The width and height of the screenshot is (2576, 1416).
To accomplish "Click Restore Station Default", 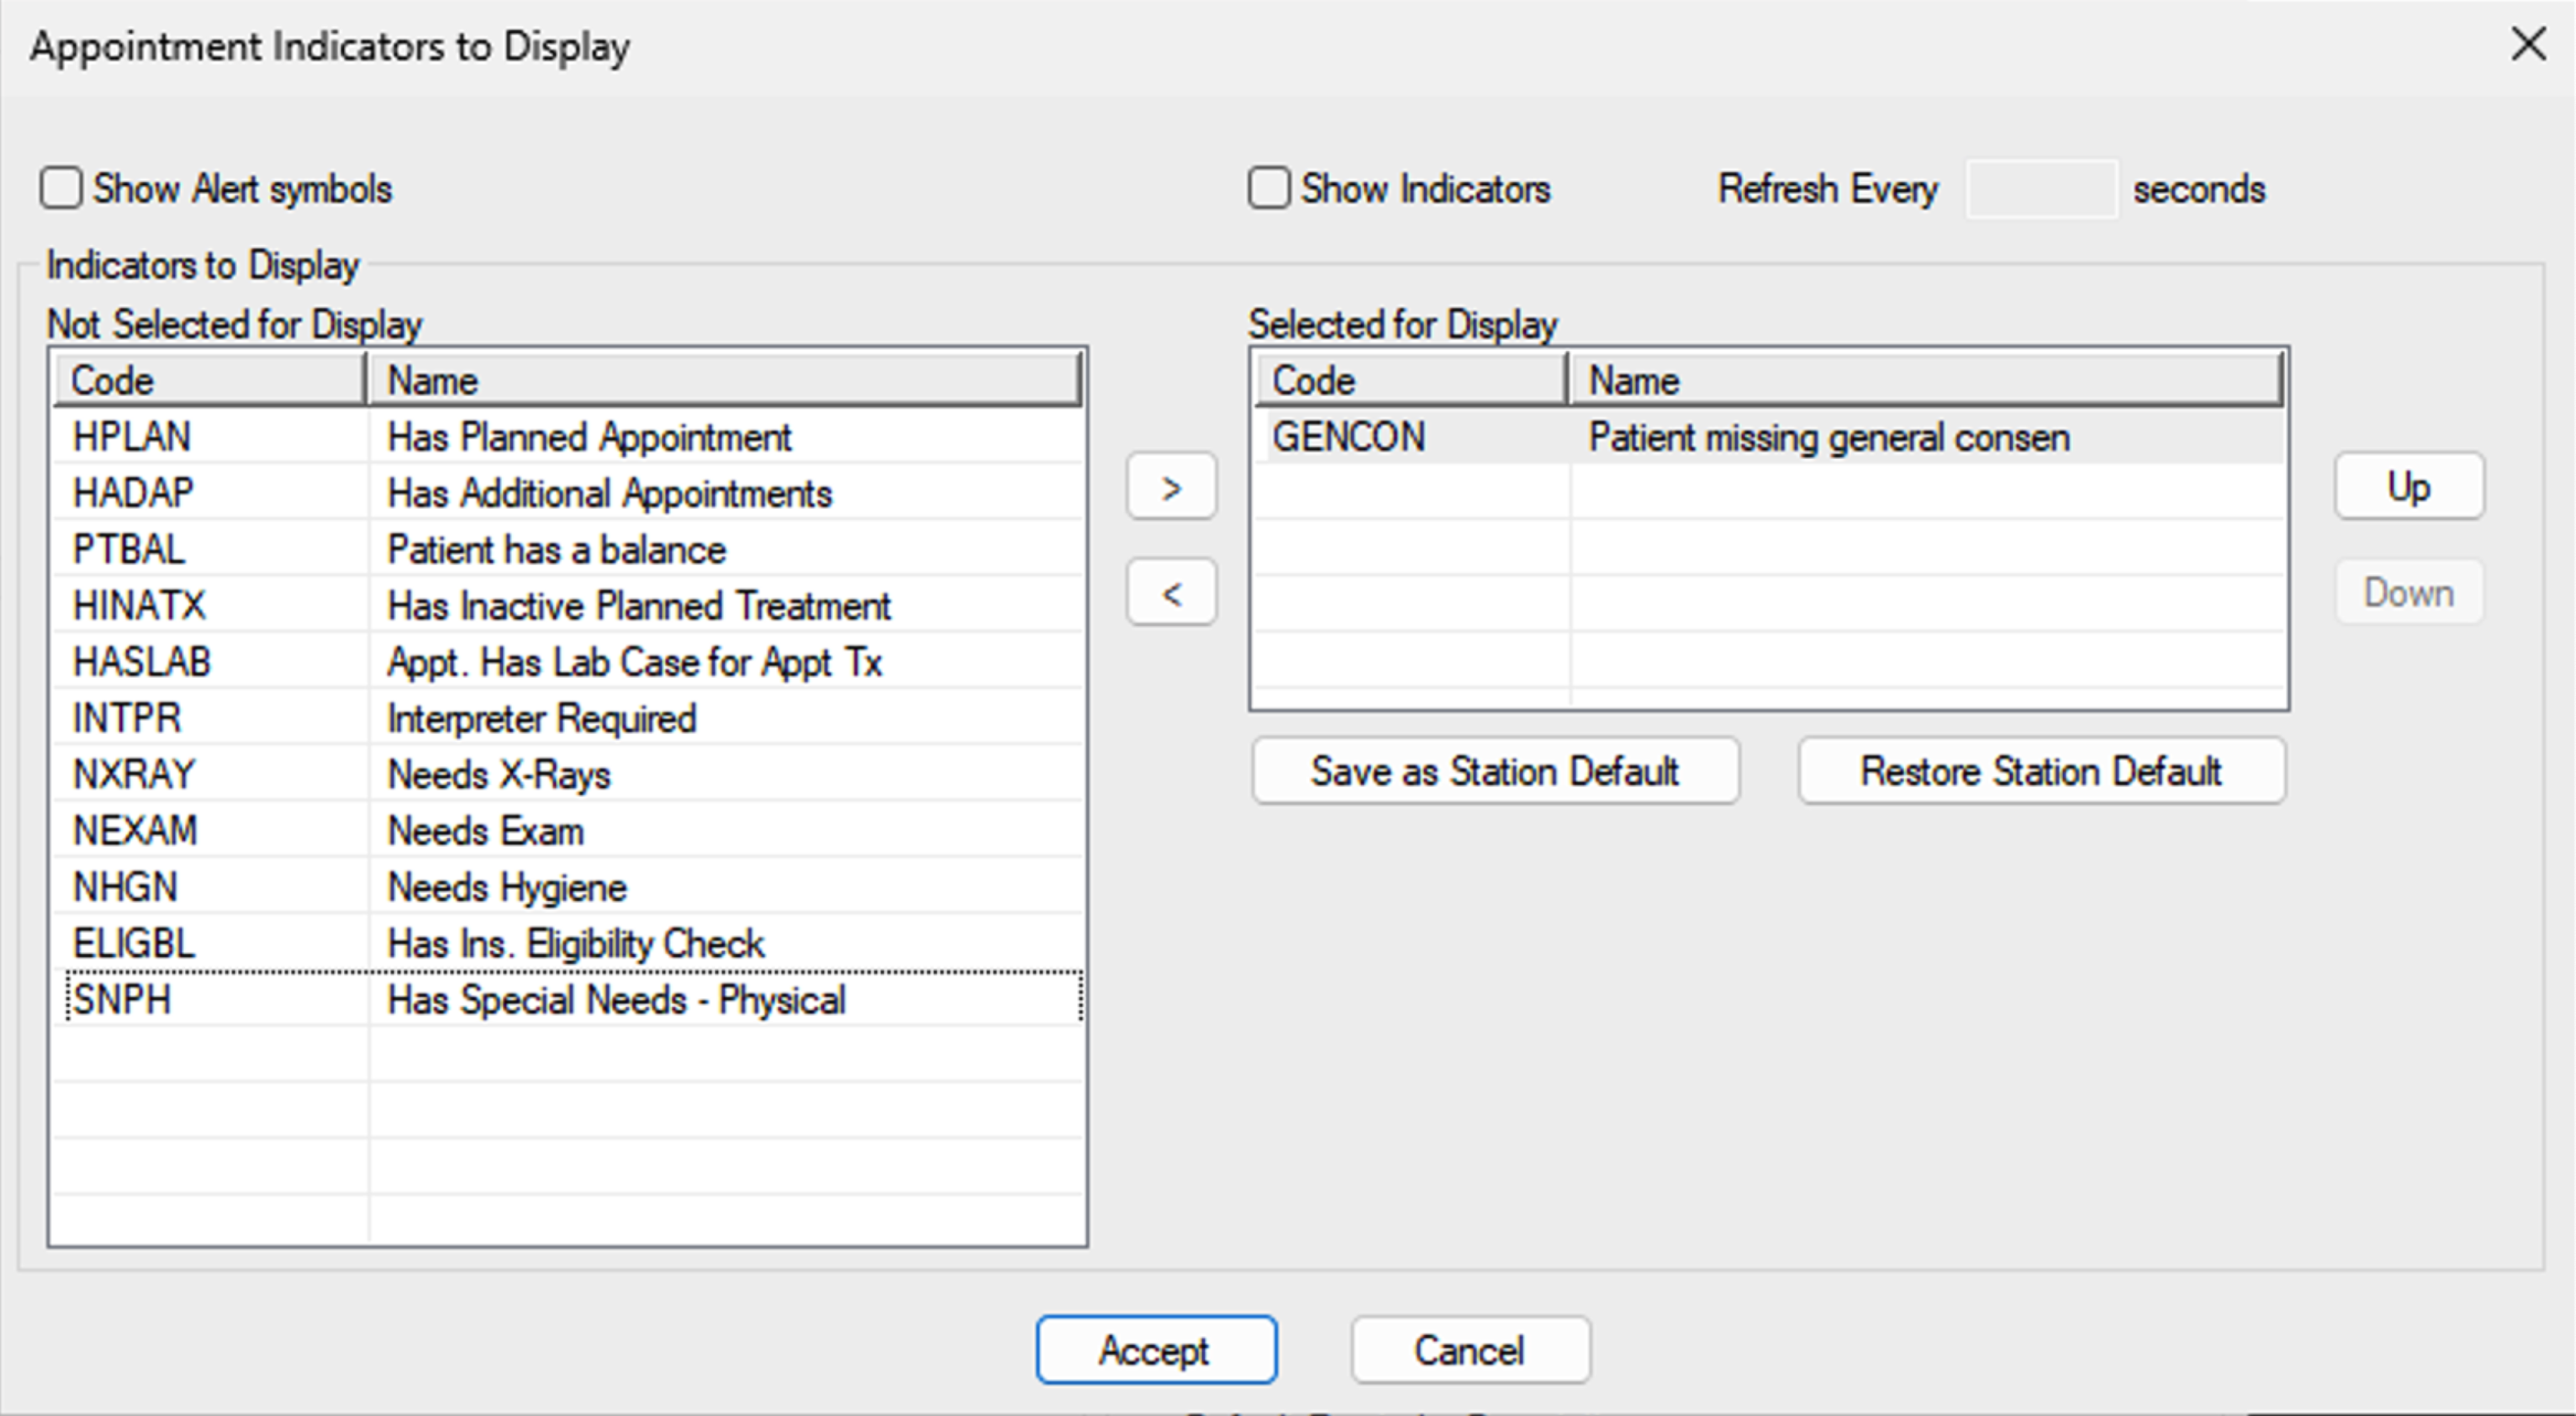I will coord(2041,770).
